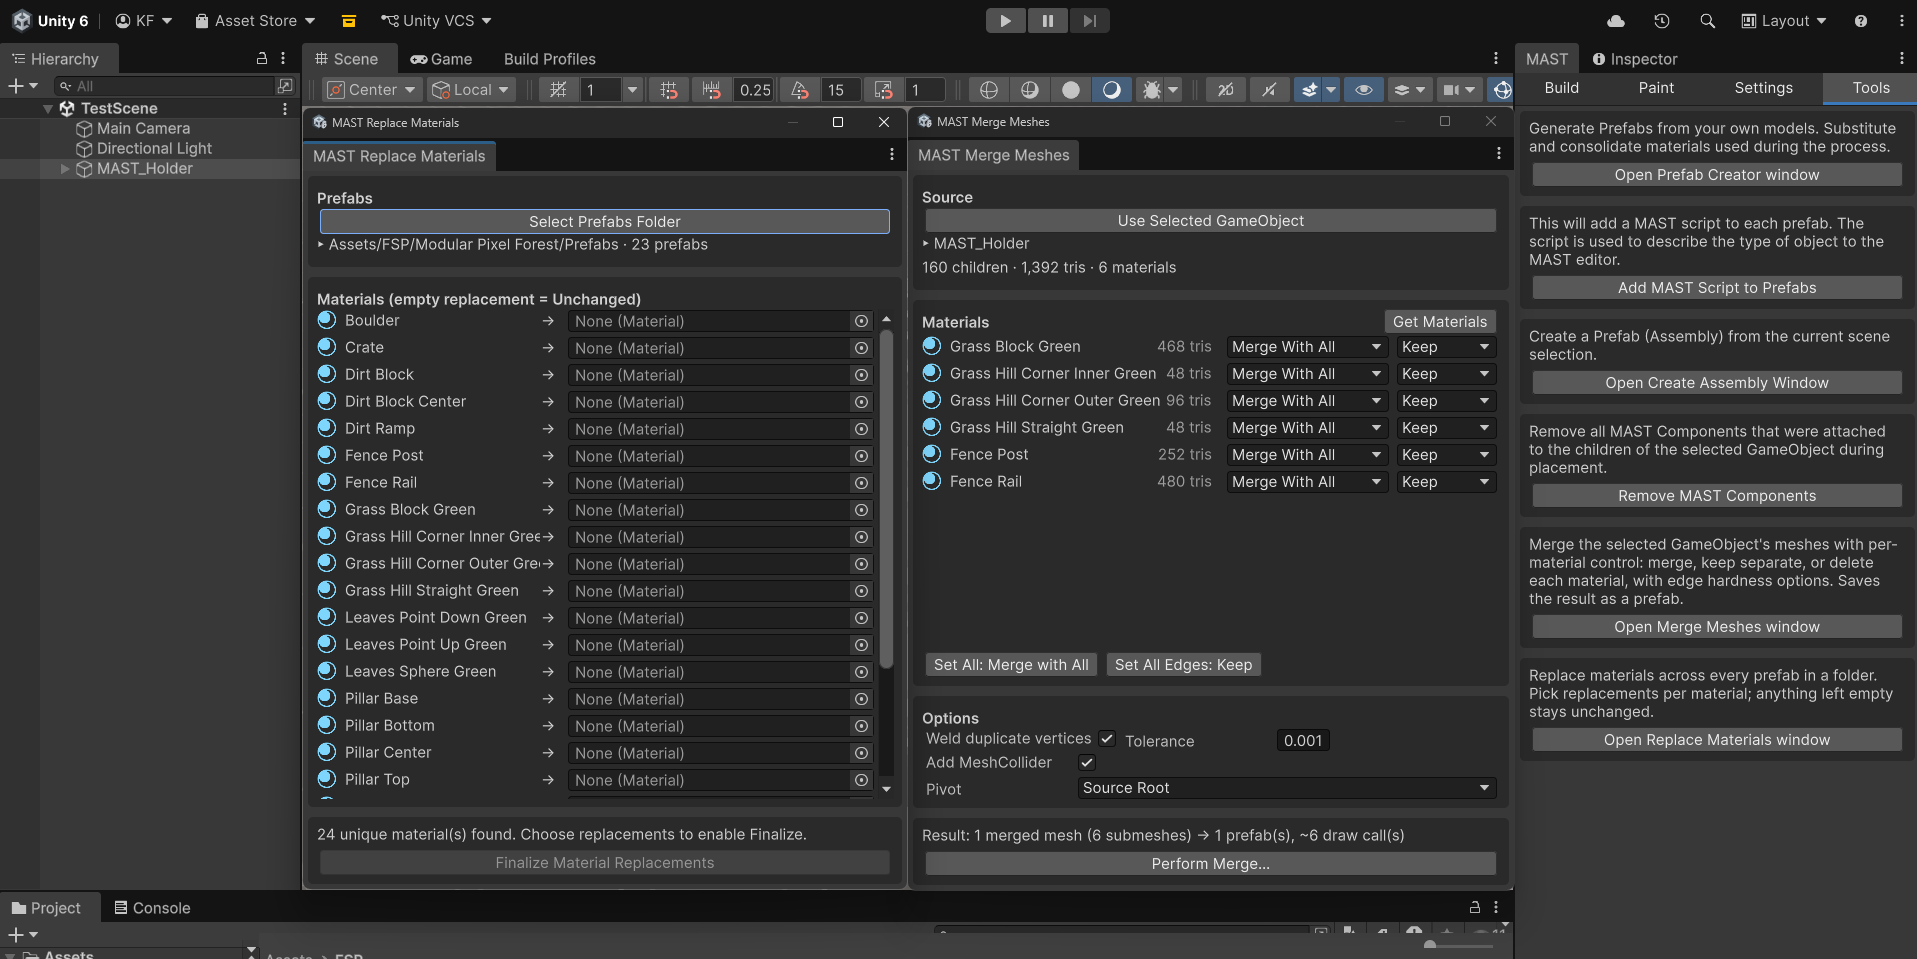
Task: Open the Asset Store dropdown
Action: (x=255, y=21)
